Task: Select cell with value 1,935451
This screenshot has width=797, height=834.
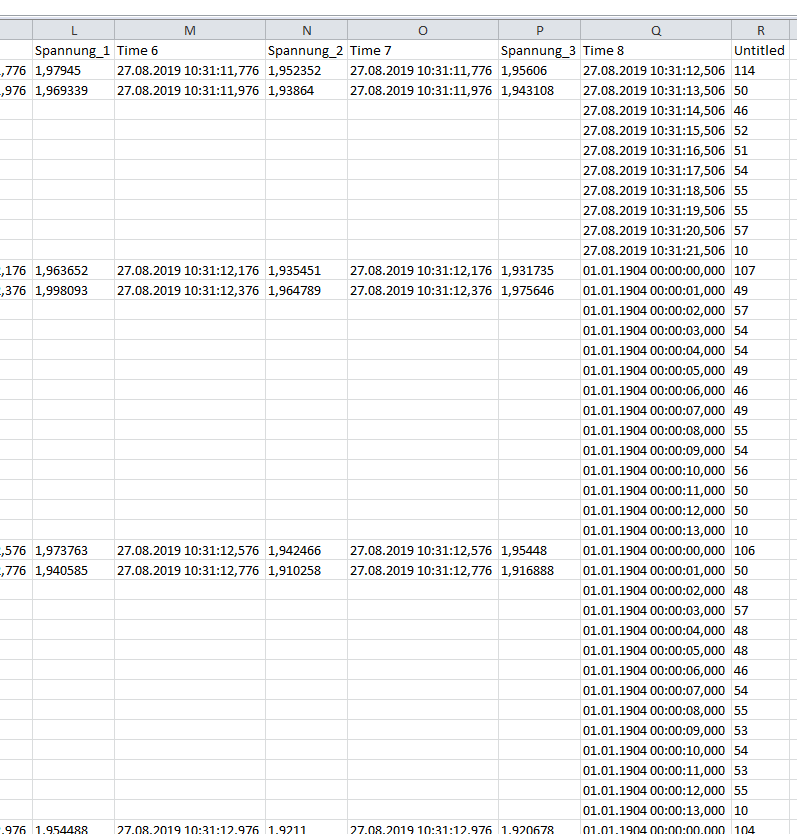Action: (306, 270)
